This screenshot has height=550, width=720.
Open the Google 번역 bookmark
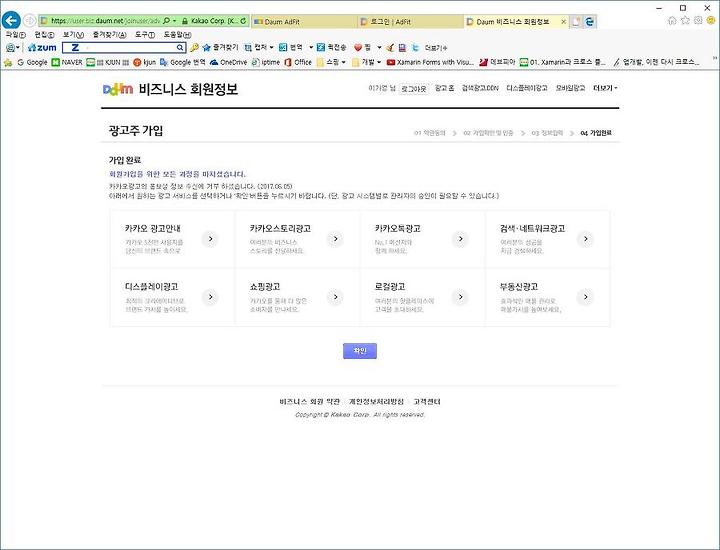[182, 62]
